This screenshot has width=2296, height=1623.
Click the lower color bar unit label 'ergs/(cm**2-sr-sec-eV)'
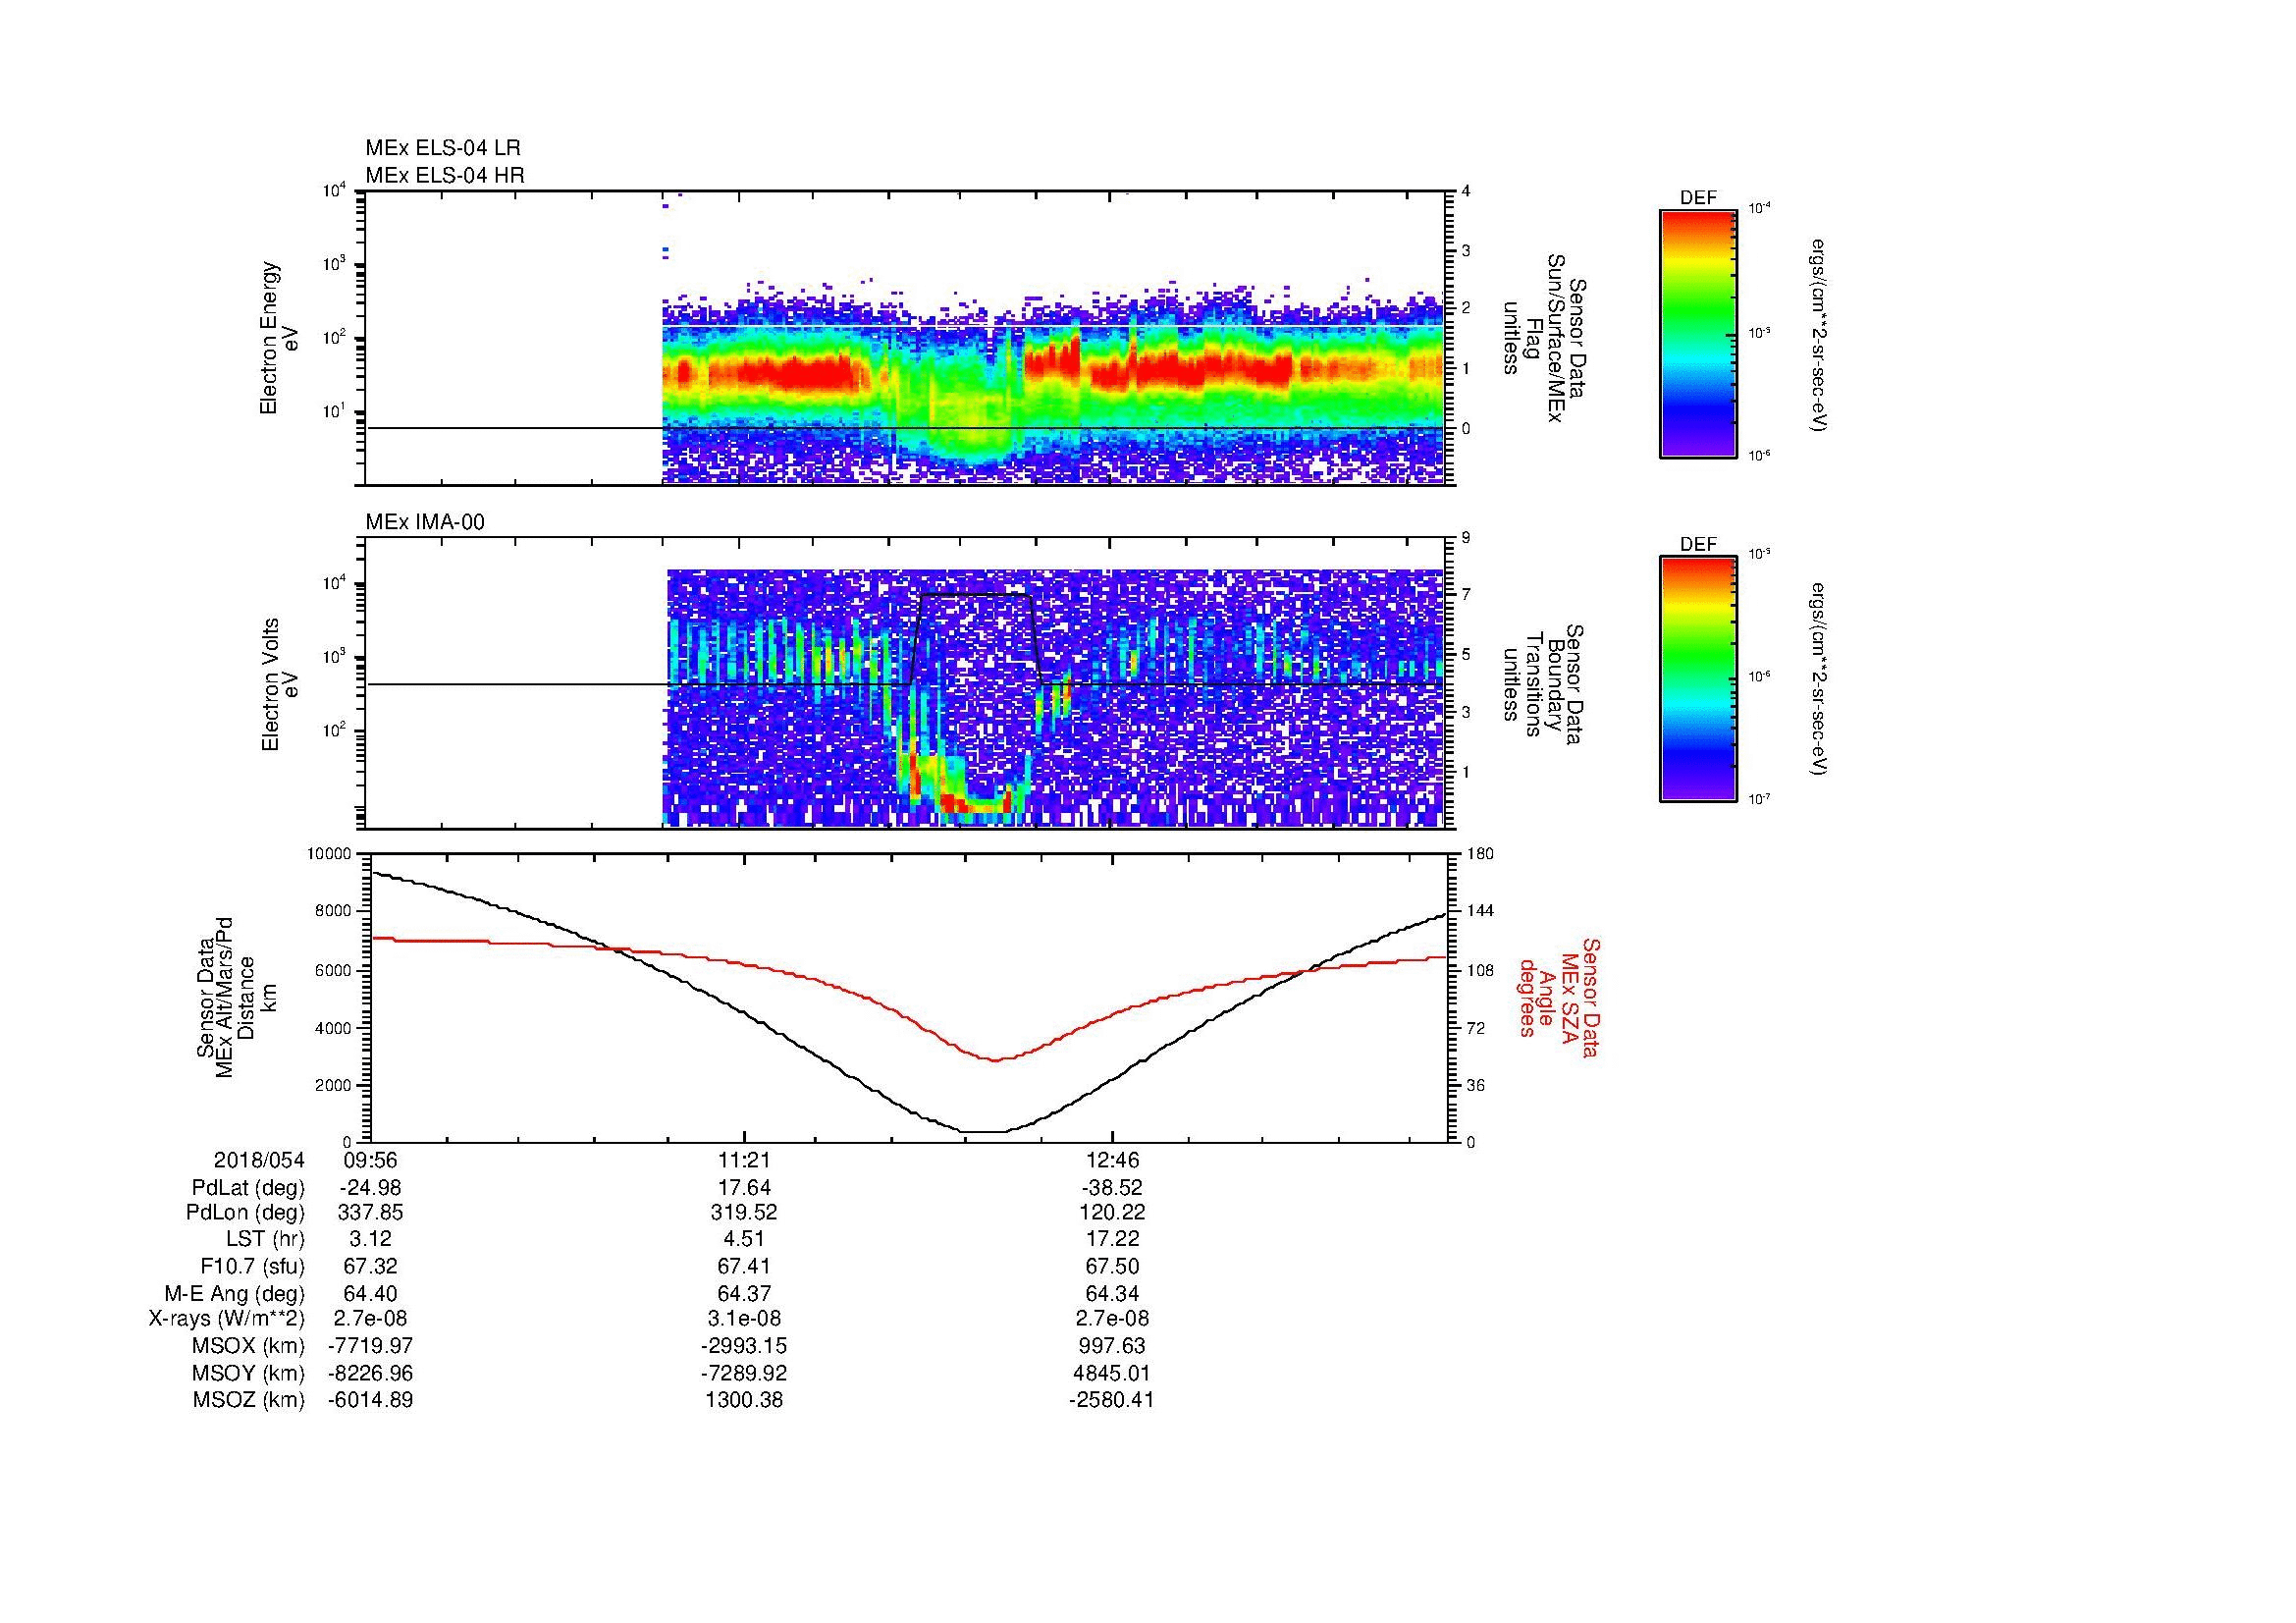pos(1818,680)
